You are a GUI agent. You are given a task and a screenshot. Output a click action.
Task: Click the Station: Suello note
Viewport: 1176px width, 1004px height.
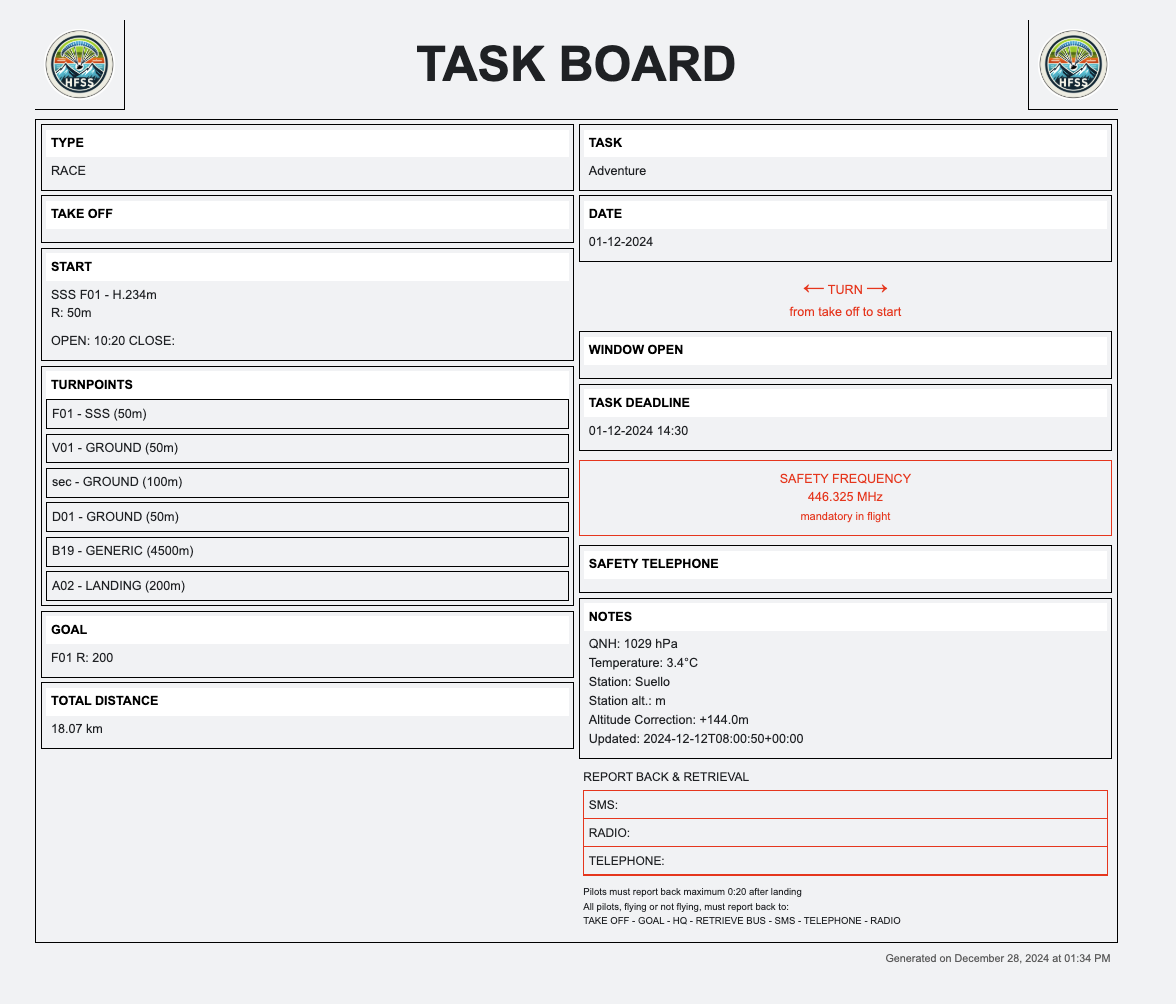click(x=629, y=682)
